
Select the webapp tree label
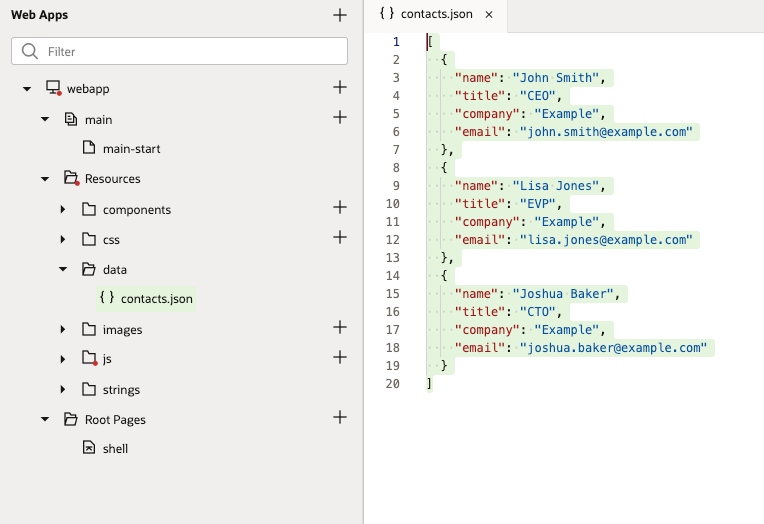coord(88,89)
